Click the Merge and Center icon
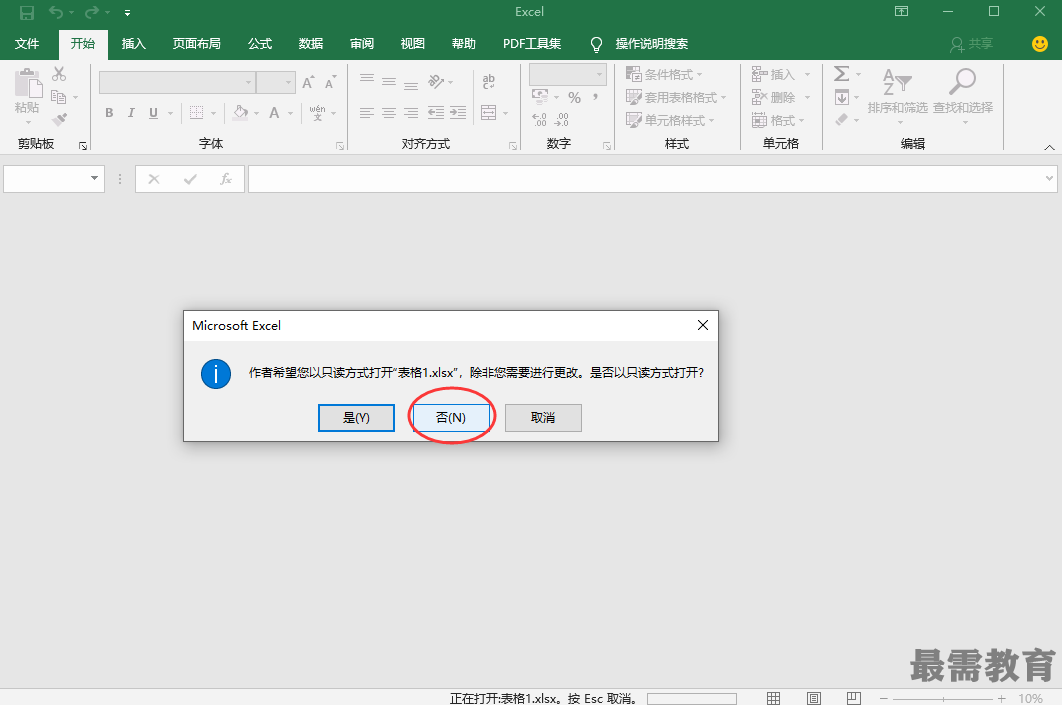 488,113
